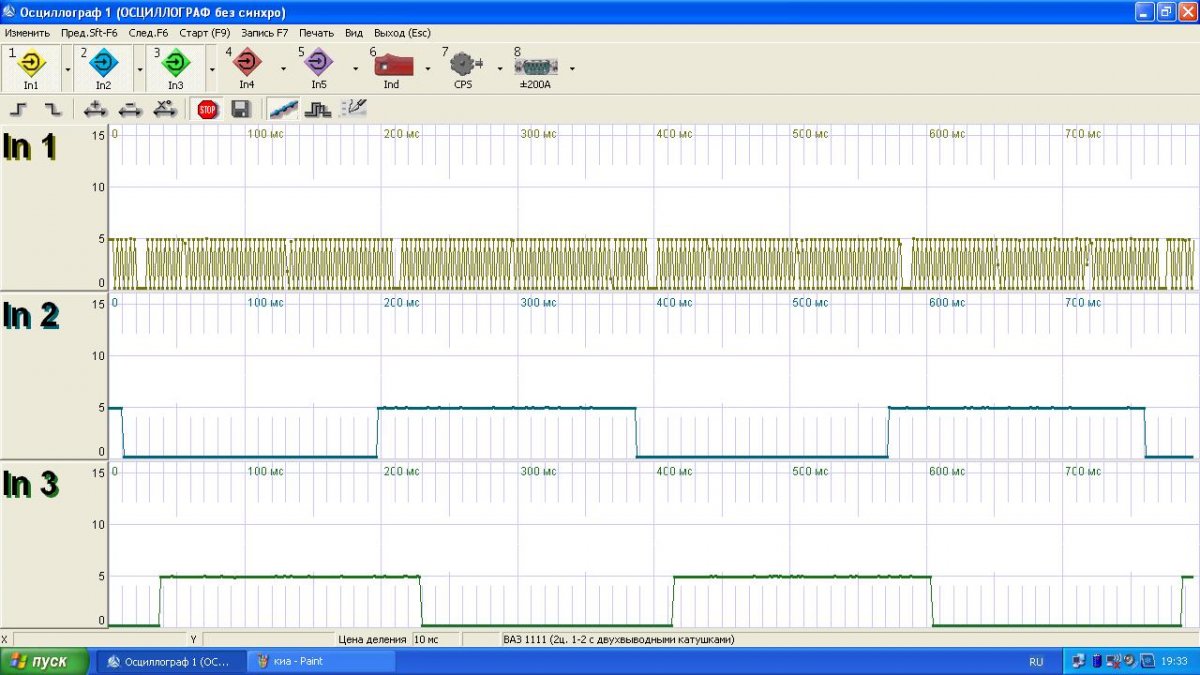1200x675 pixels.
Task: Click the expand time scale icon
Action: tap(97, 109)
